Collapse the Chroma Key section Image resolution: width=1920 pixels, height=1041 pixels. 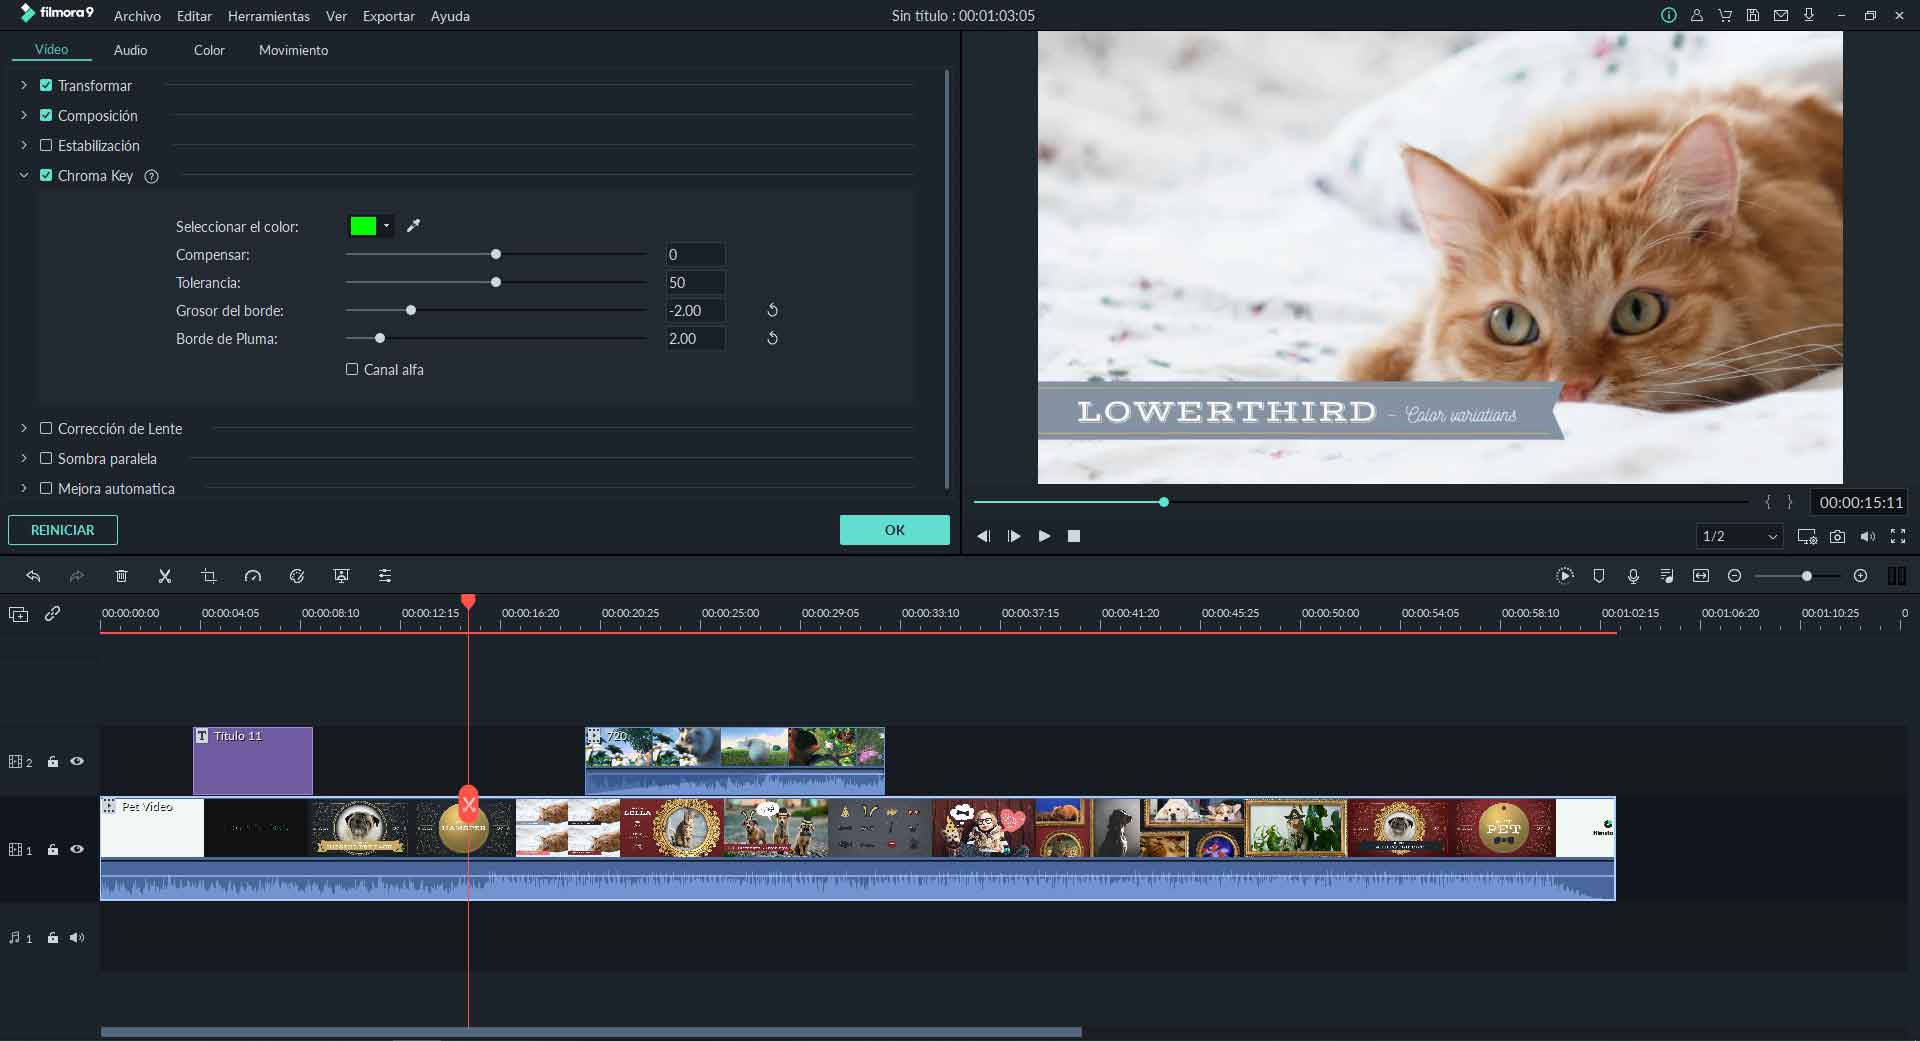click(24, 176)
